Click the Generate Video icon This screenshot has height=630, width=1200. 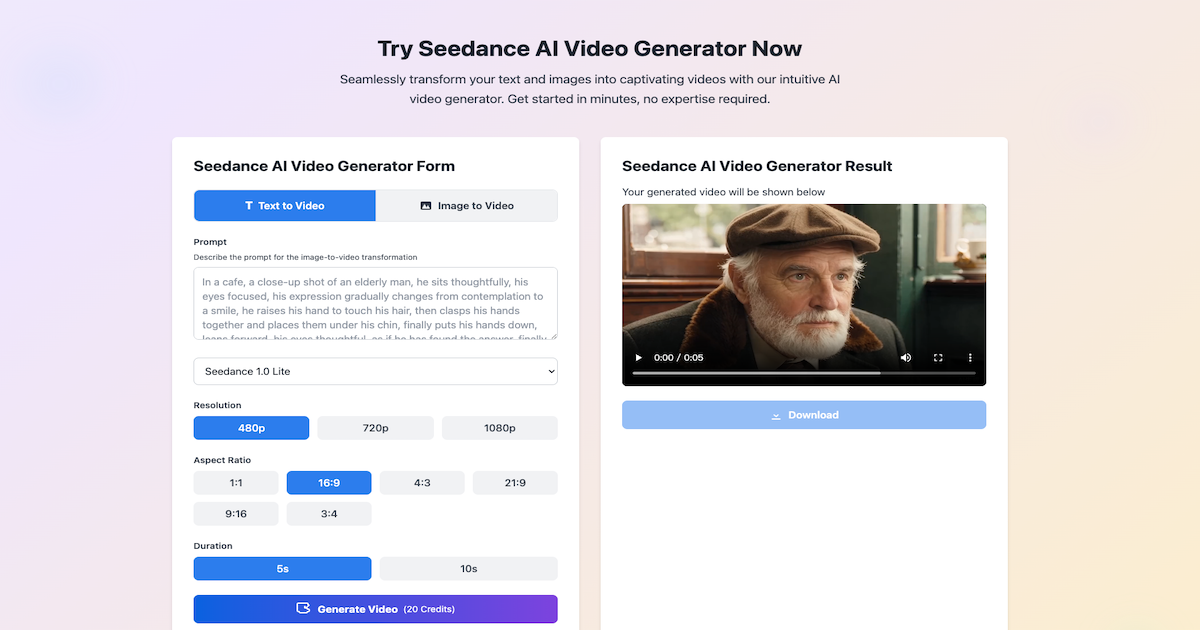tap(304, 608)
